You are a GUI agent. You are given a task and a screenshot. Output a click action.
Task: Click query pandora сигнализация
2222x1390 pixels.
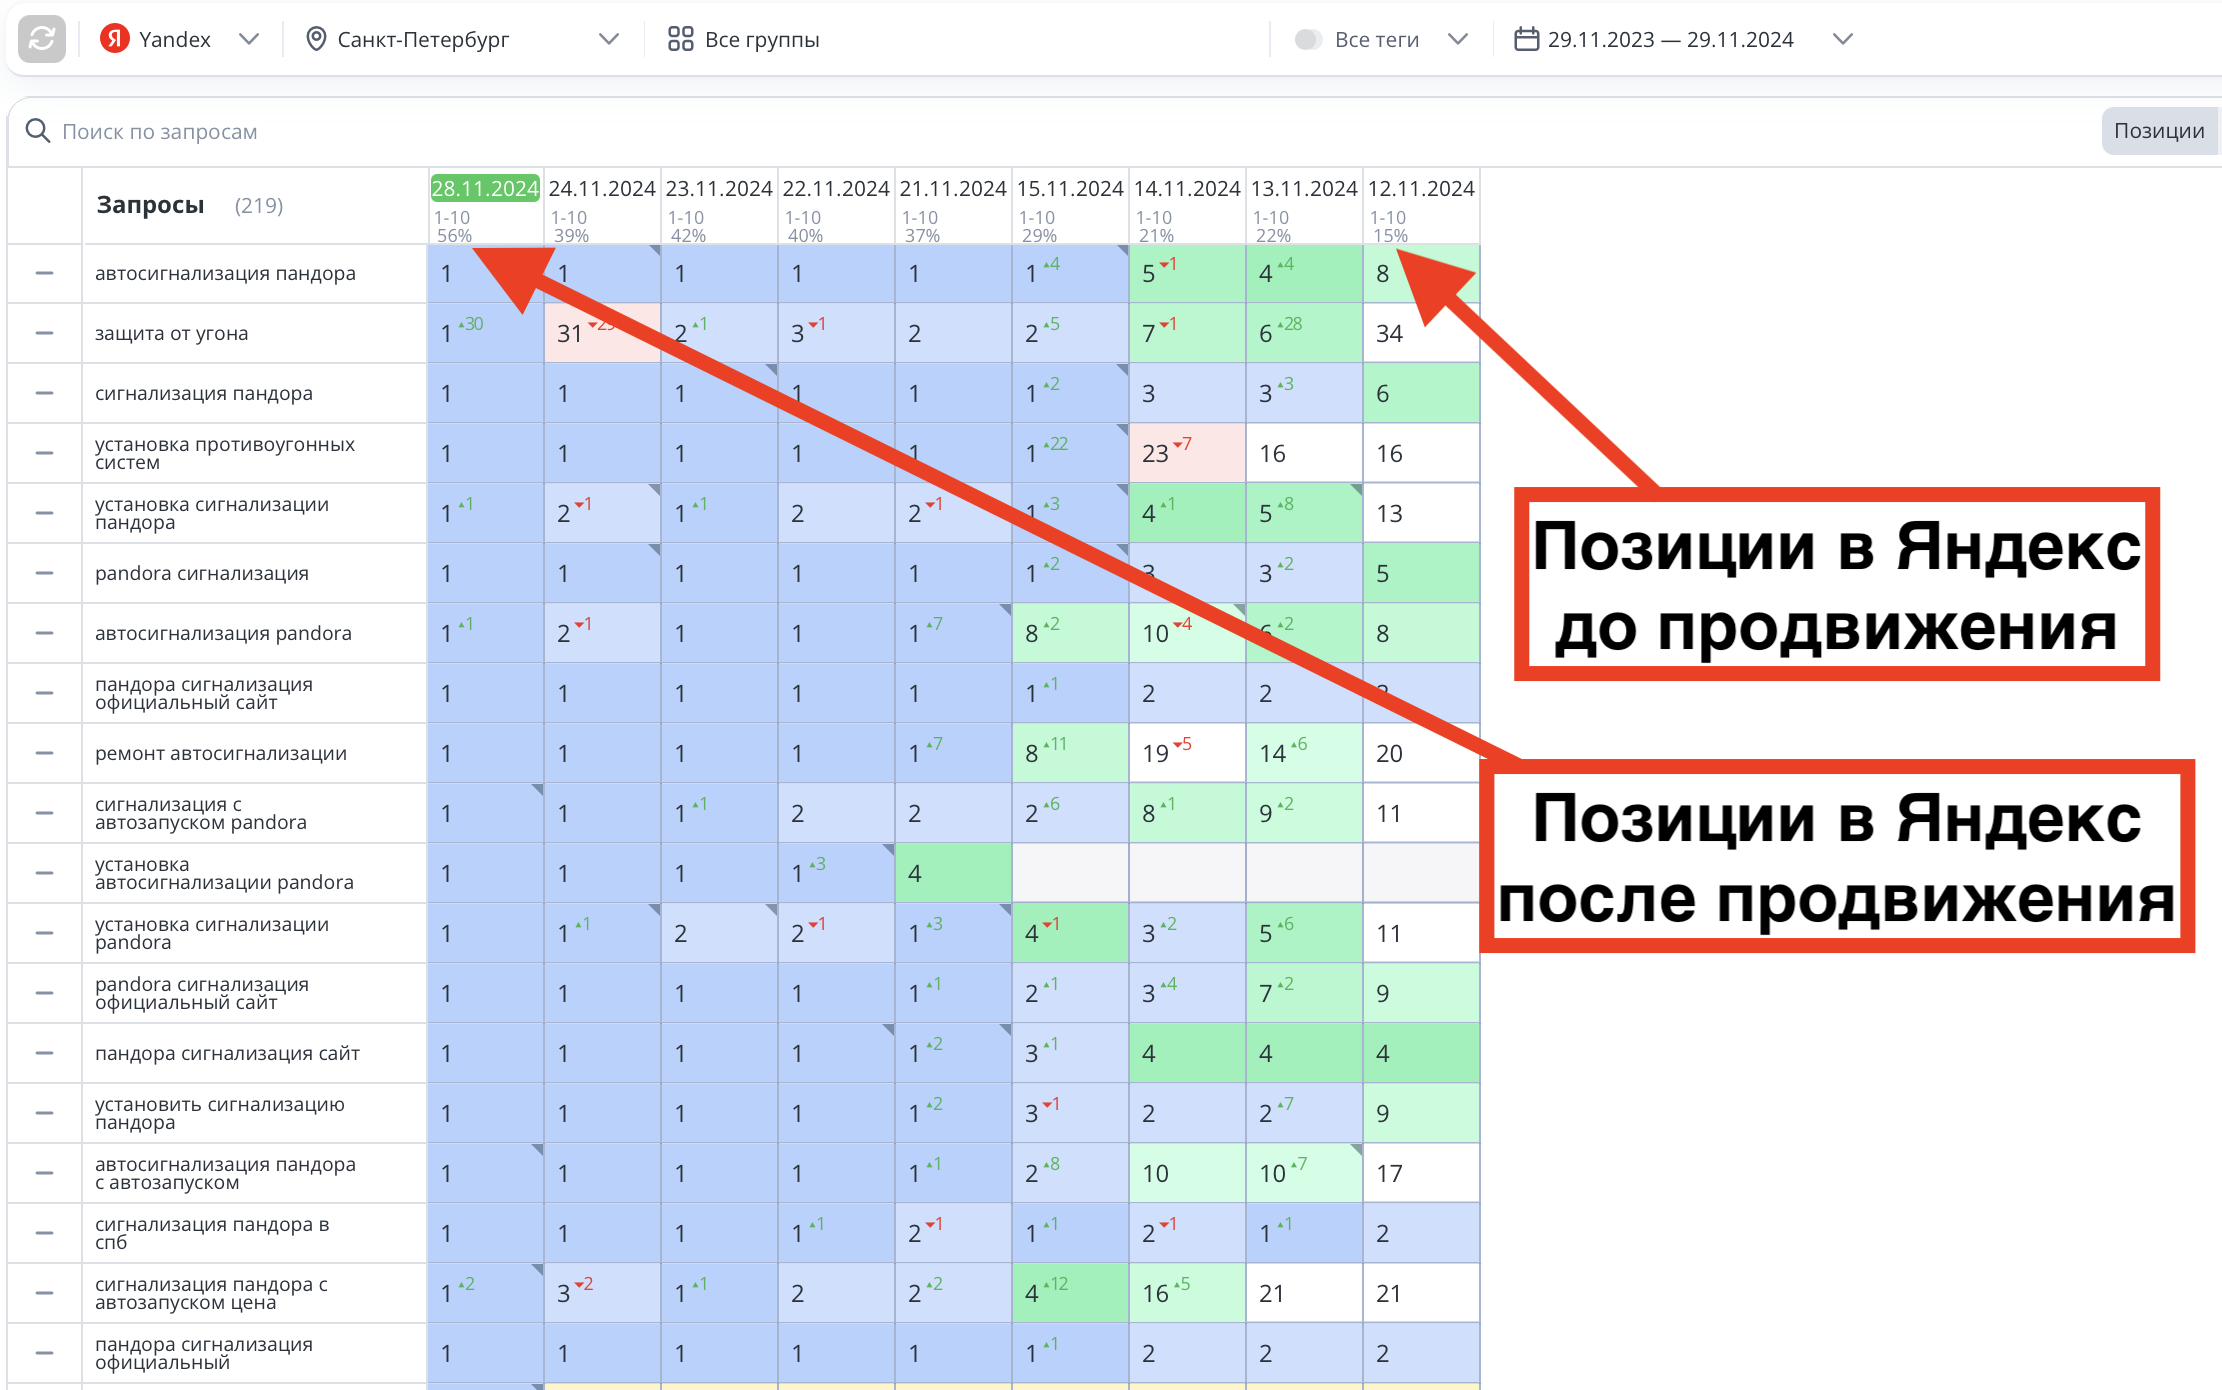click(201, 573)
